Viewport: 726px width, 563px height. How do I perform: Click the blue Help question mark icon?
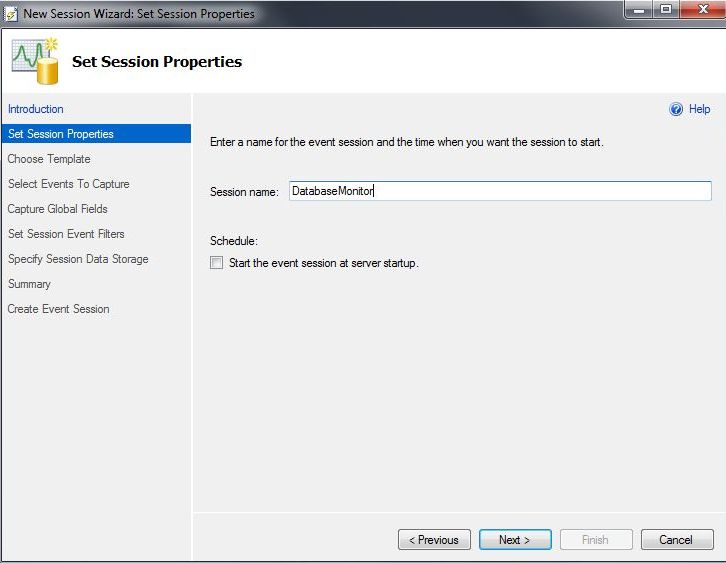[x=676, y=109]
